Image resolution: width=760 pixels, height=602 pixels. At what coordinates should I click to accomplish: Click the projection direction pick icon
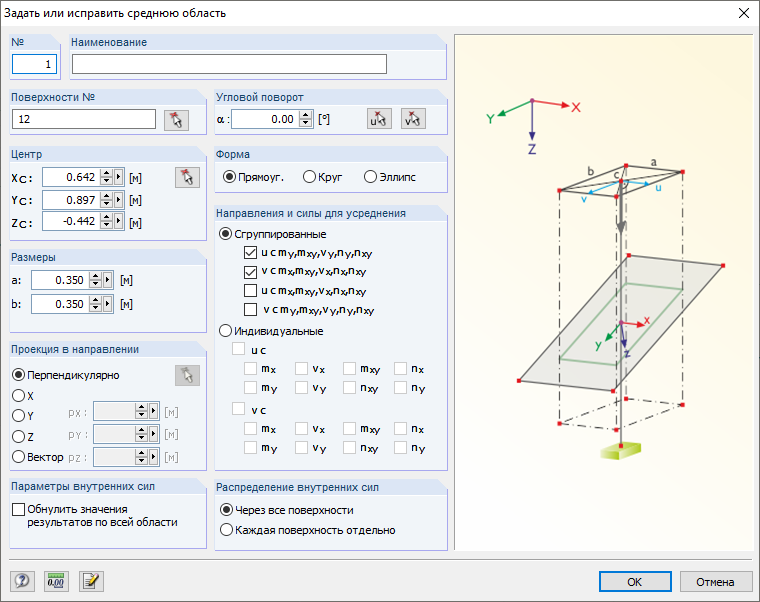click(187, 375)
